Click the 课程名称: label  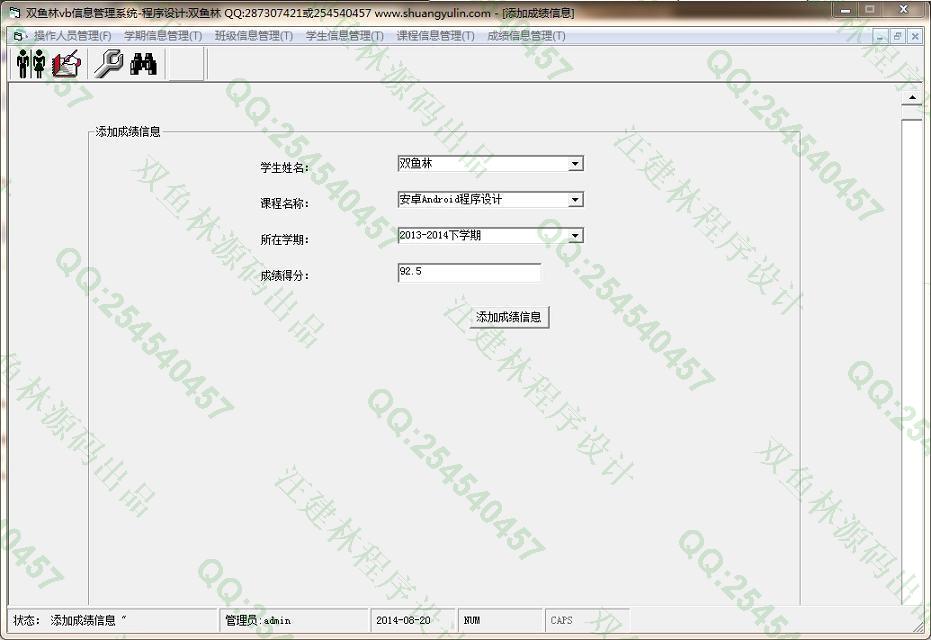284,204
